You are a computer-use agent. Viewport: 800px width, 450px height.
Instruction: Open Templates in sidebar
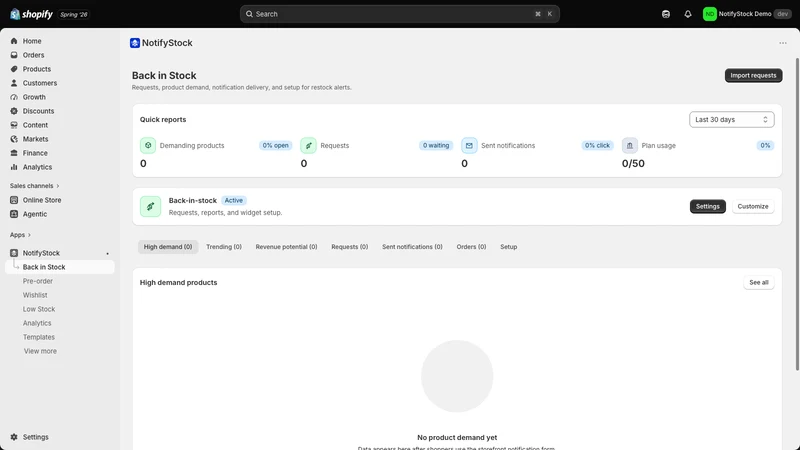[39, 337]
